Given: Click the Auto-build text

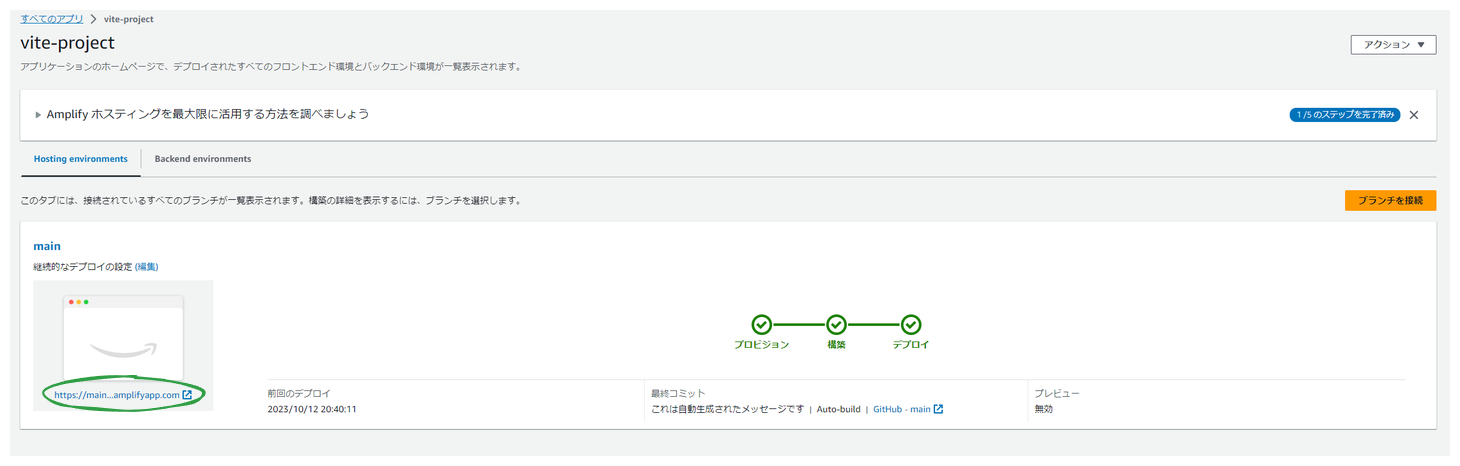Looking at the screenshot, I should coord(838,409).
